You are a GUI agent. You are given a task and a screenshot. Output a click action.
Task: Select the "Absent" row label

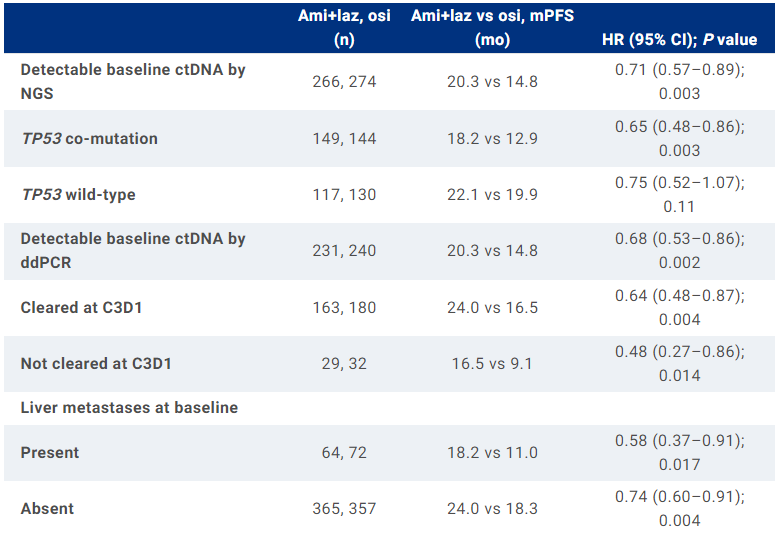(47, 509)
